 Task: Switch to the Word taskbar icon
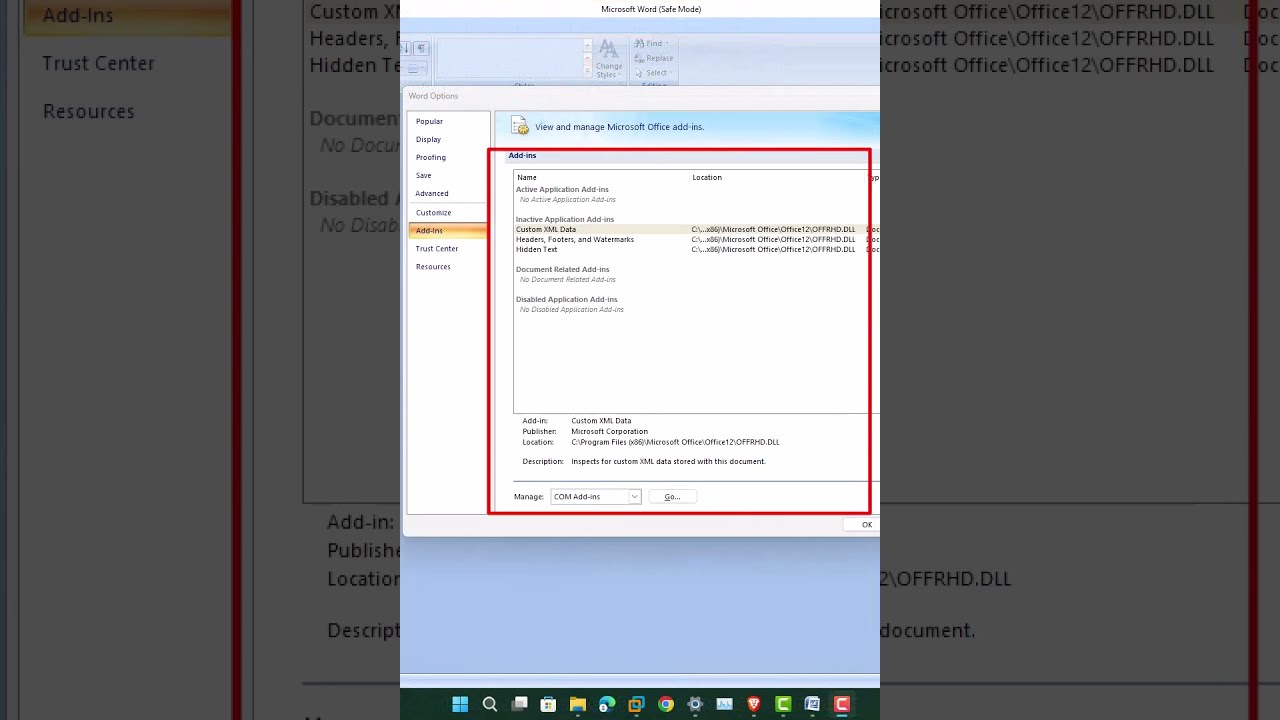[812, 704]
